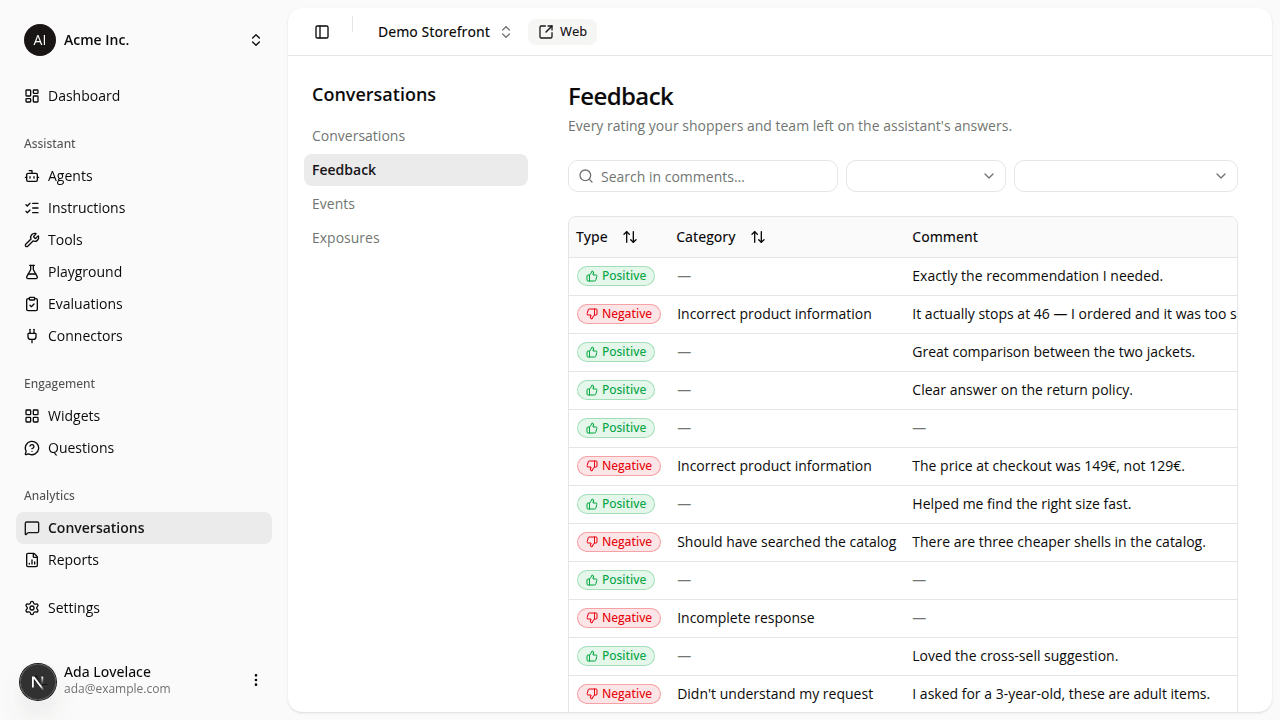Click the Questions help icon
The height and width of the screenshot is (720, 1280).
[x=32, y=448]
